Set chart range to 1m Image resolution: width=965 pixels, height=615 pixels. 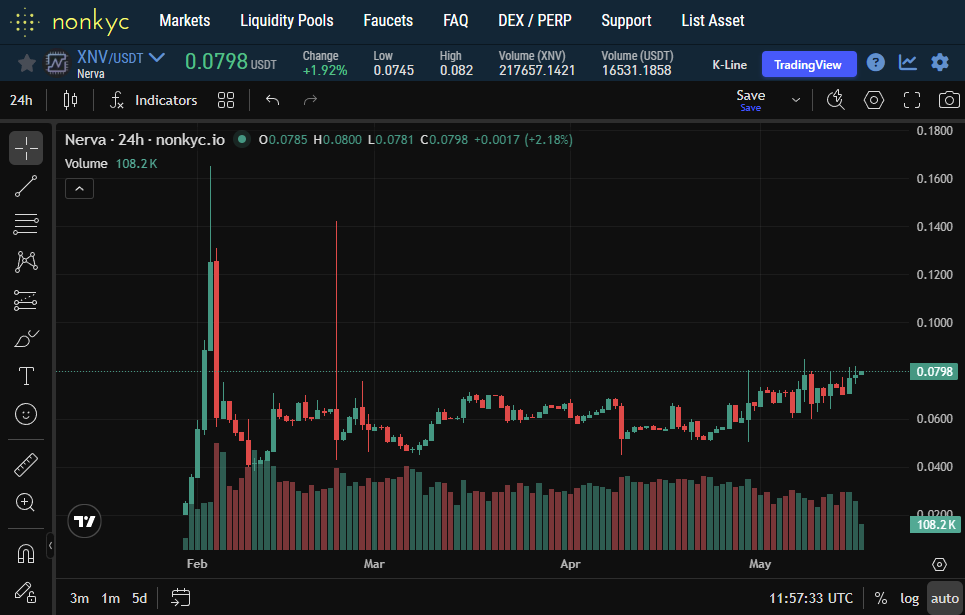(x=111, y=598)
